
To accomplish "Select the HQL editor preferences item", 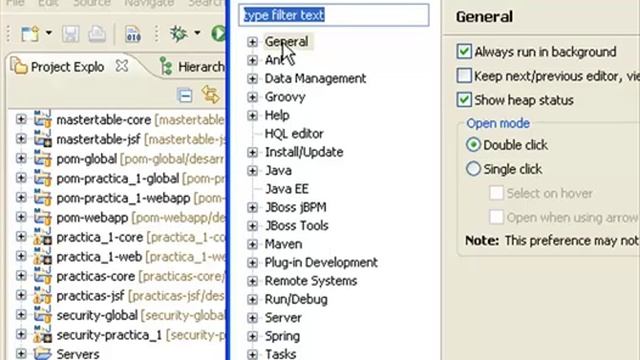I will [294, 133].
